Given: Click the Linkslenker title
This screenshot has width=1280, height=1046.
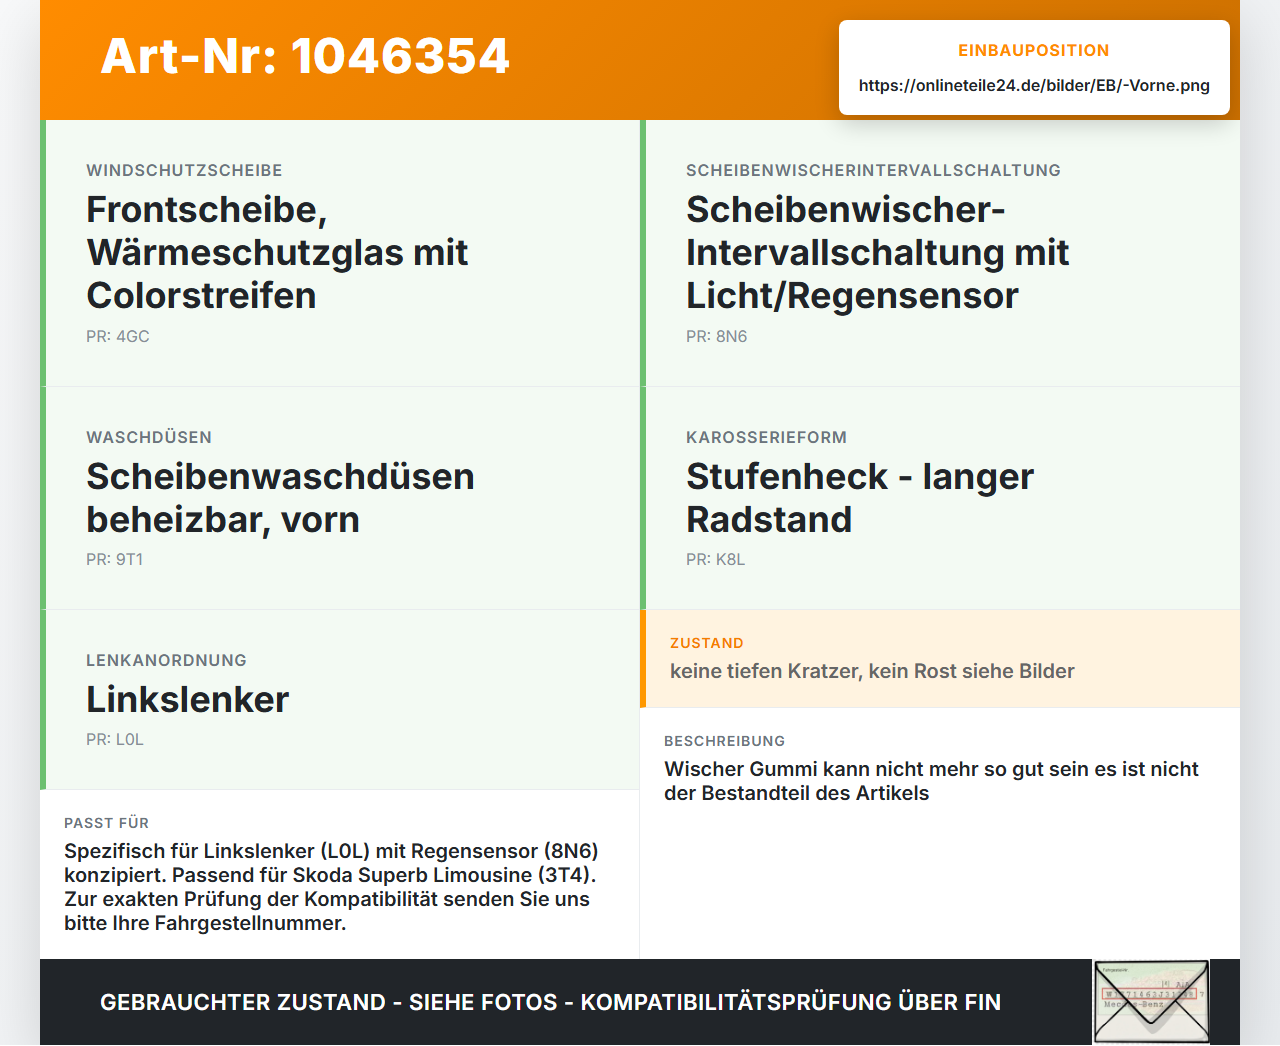Looking at the screenshot, I should [x=187, y=700].
